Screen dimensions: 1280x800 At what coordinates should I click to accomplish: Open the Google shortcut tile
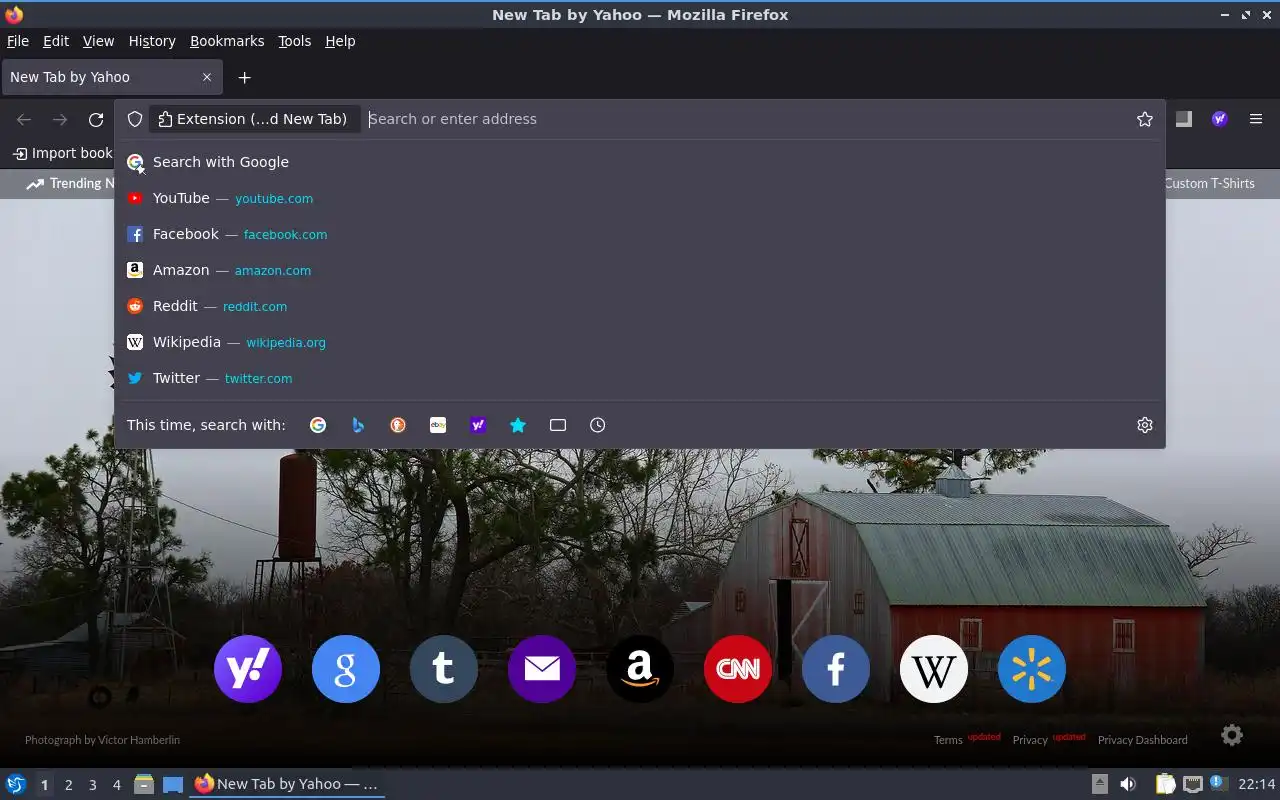point(346,669)
